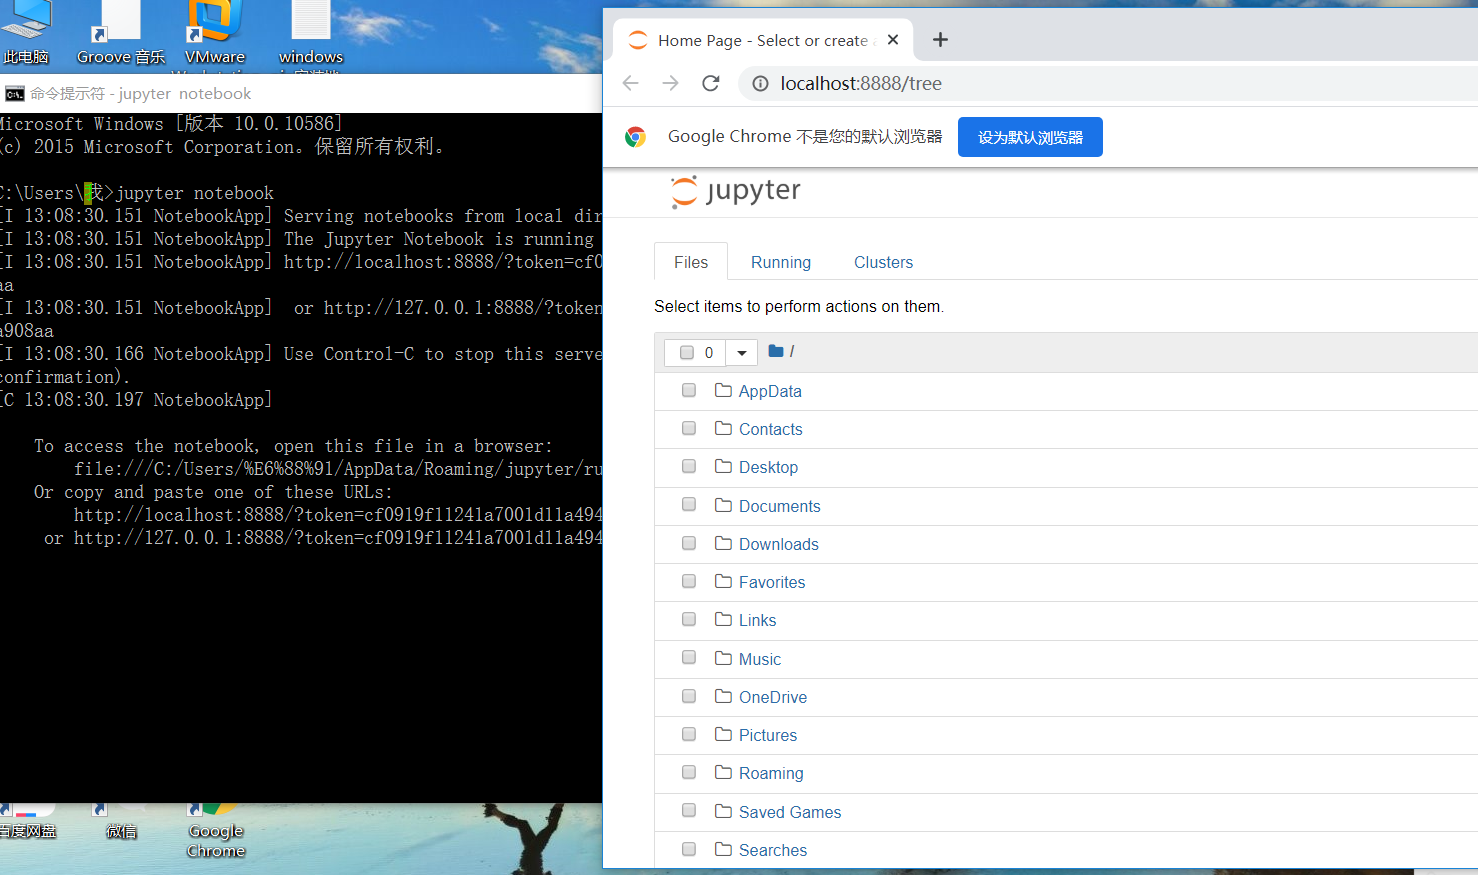Click the Jupyter favicon on the browser tab
The width and height of the screenshot is (1478, 875).
coord(637,40)
